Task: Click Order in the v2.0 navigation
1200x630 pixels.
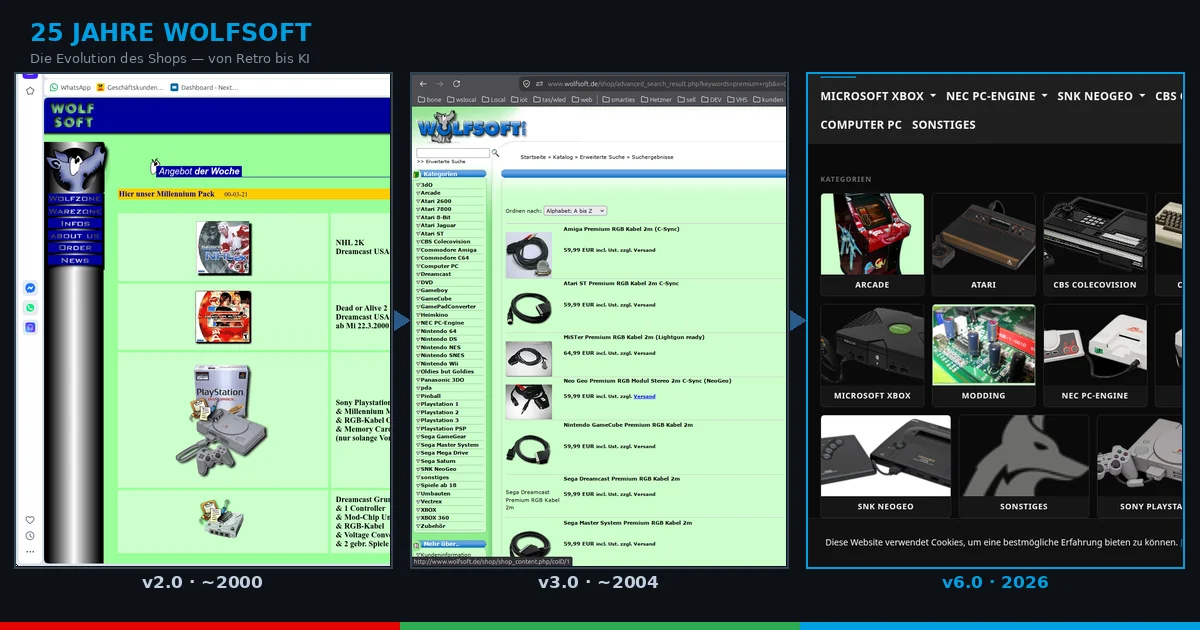Action: (75, 247)
